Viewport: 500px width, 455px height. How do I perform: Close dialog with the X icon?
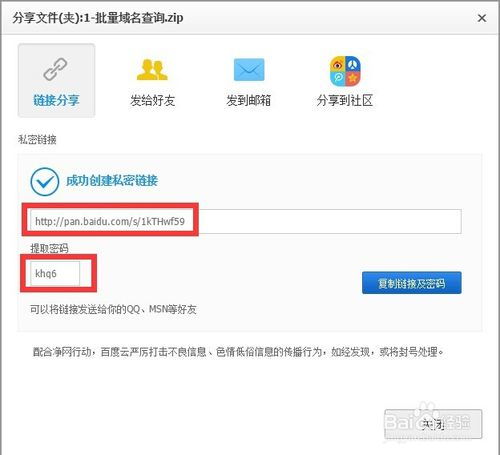[482, 18]
